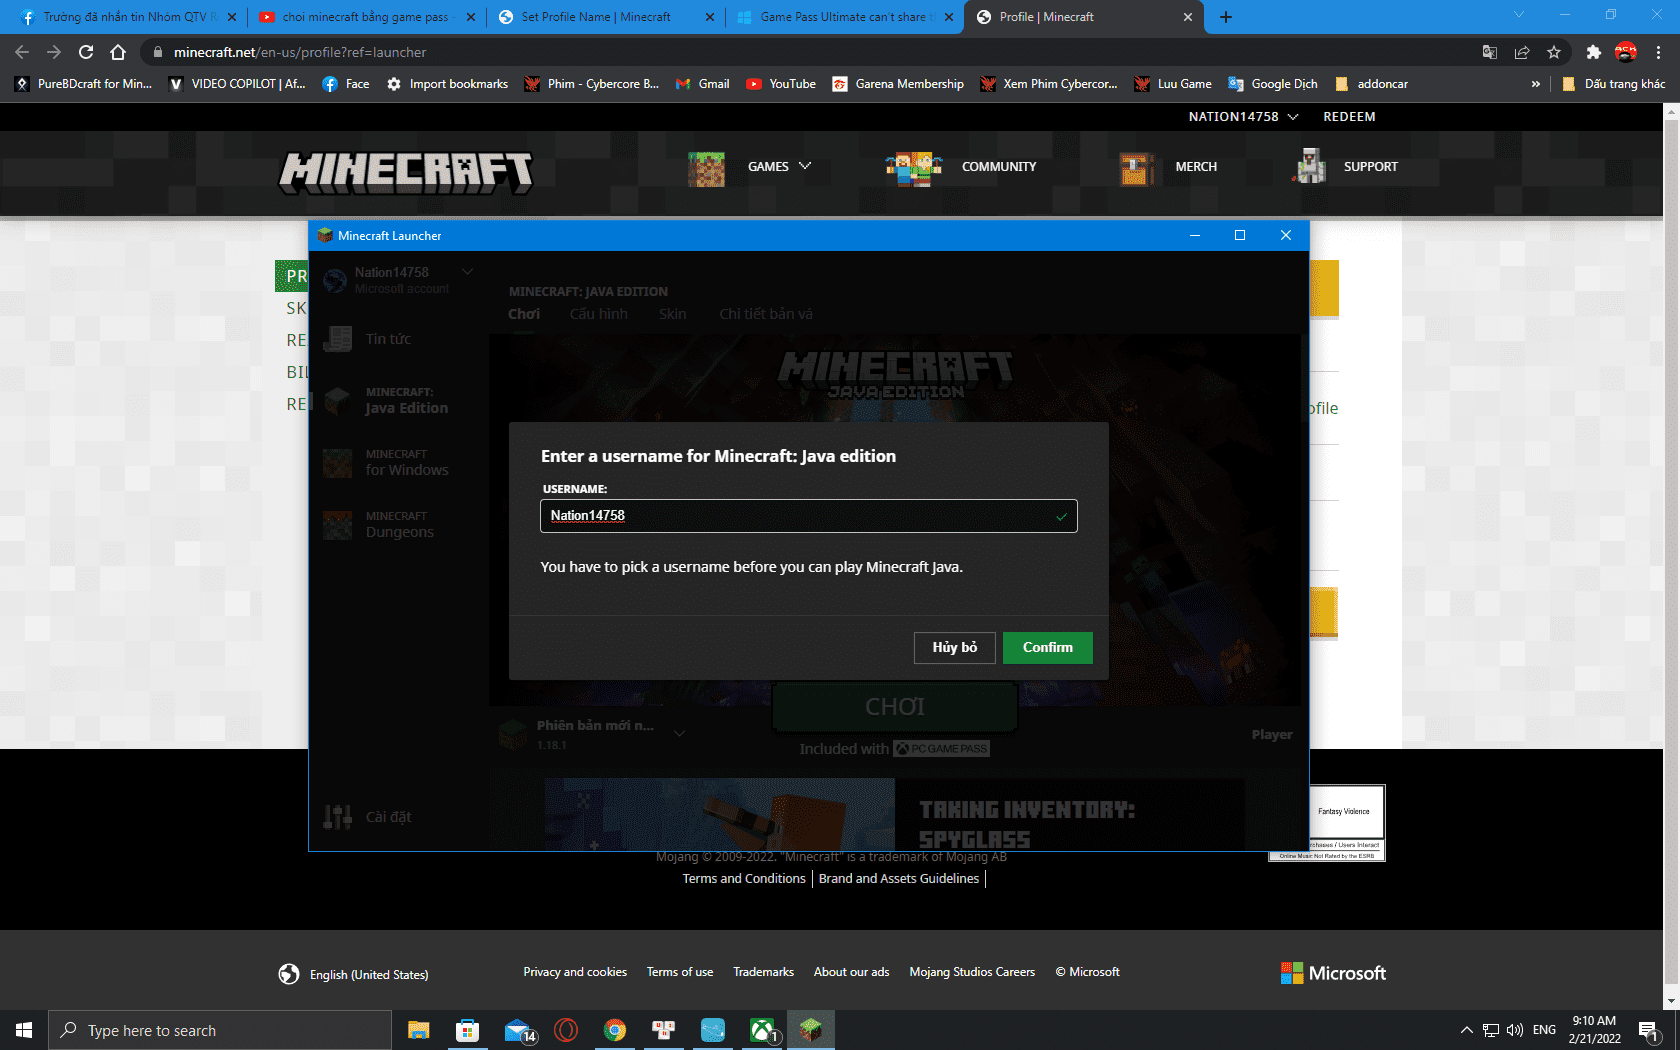Click the Windows taskbar search box
Viewport: 1680px width, 1050px height.
coord(220,1030)
